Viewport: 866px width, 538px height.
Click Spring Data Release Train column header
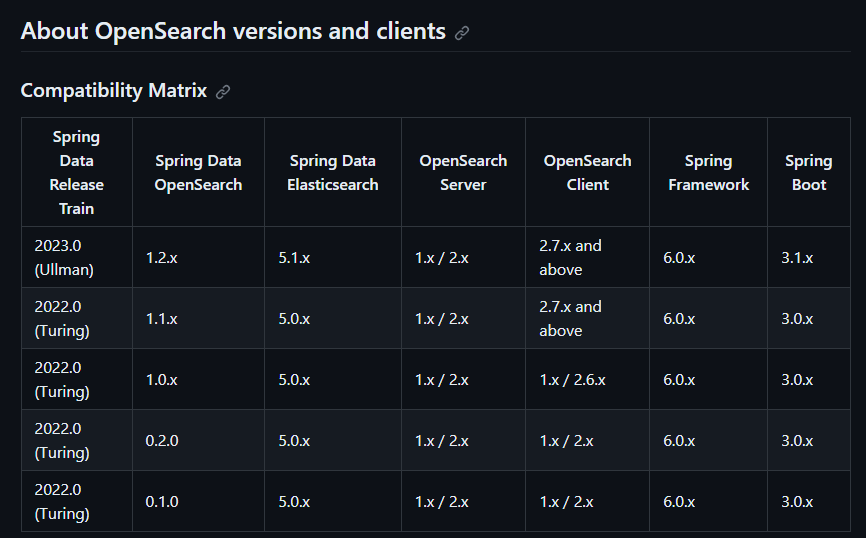(x=77, y=172)
